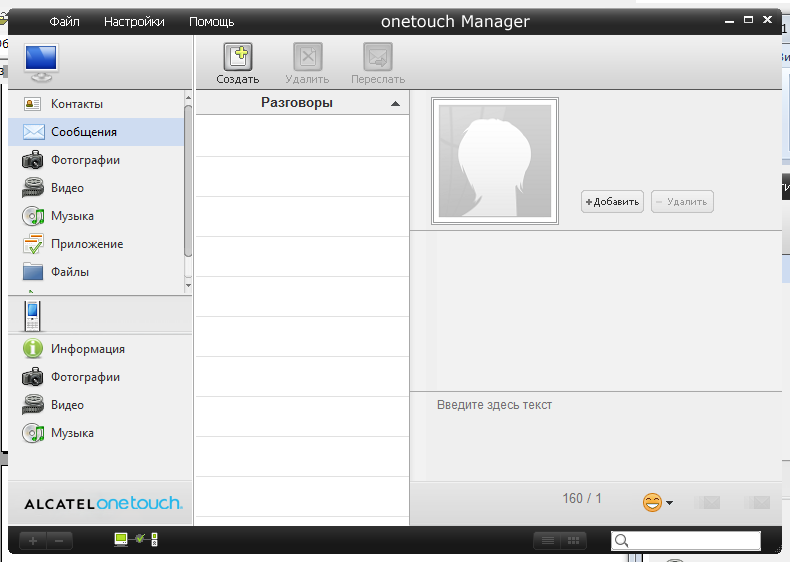790x562 pixels.
Task: Open Контакты in the computer sidebar
Action: (77, 104)
